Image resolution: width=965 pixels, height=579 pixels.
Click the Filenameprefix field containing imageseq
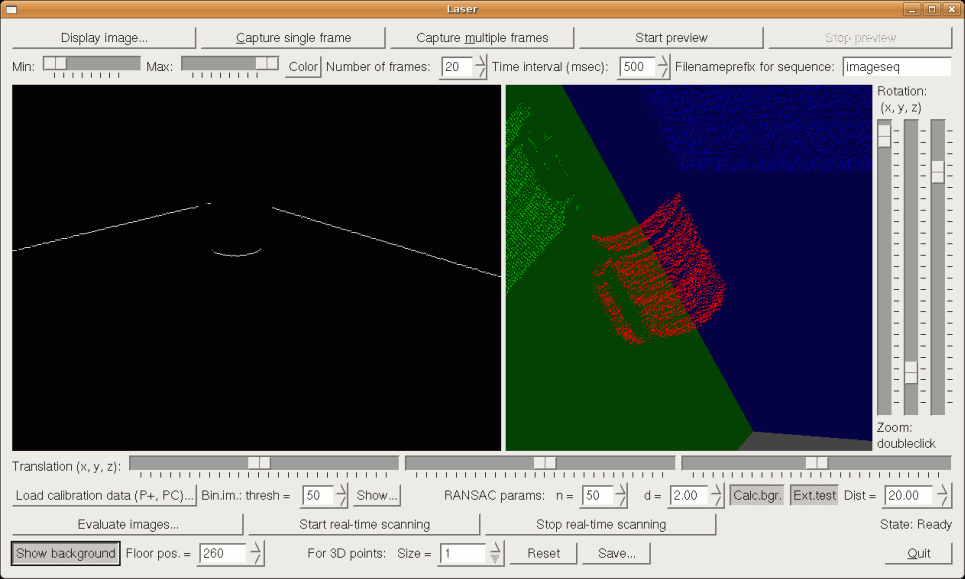[x=897, y=66]
